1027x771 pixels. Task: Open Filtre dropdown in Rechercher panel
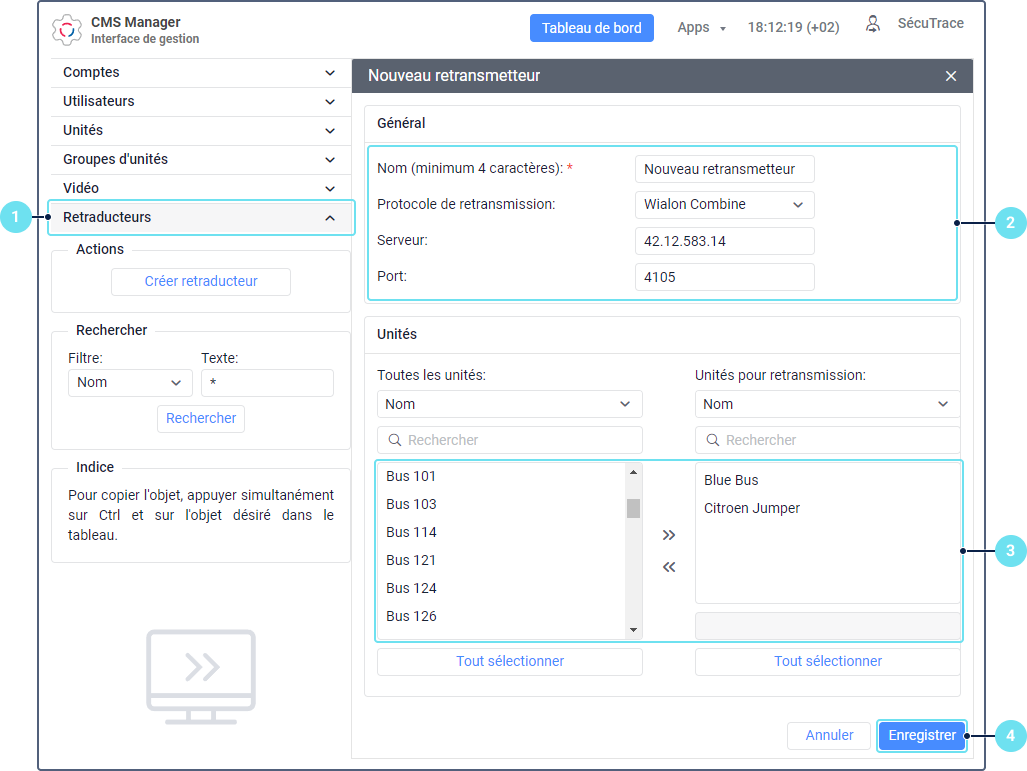coord(130,383)
